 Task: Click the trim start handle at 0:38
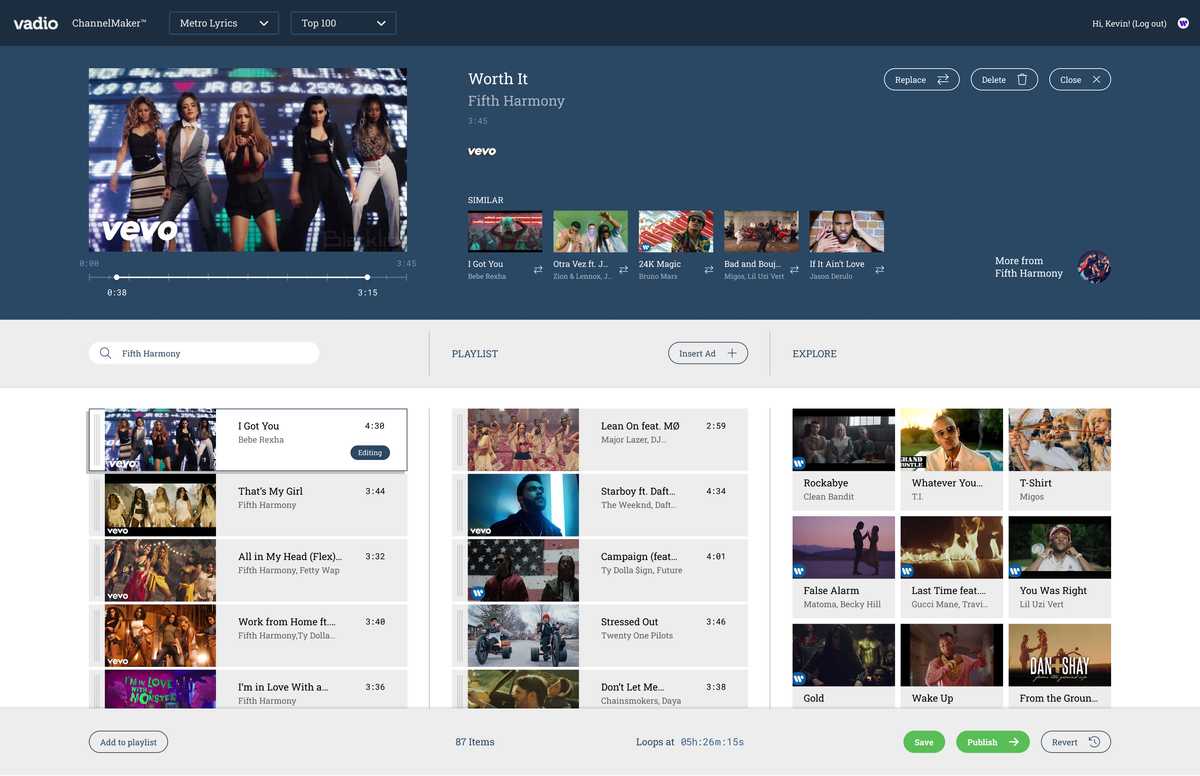point(117,277)
